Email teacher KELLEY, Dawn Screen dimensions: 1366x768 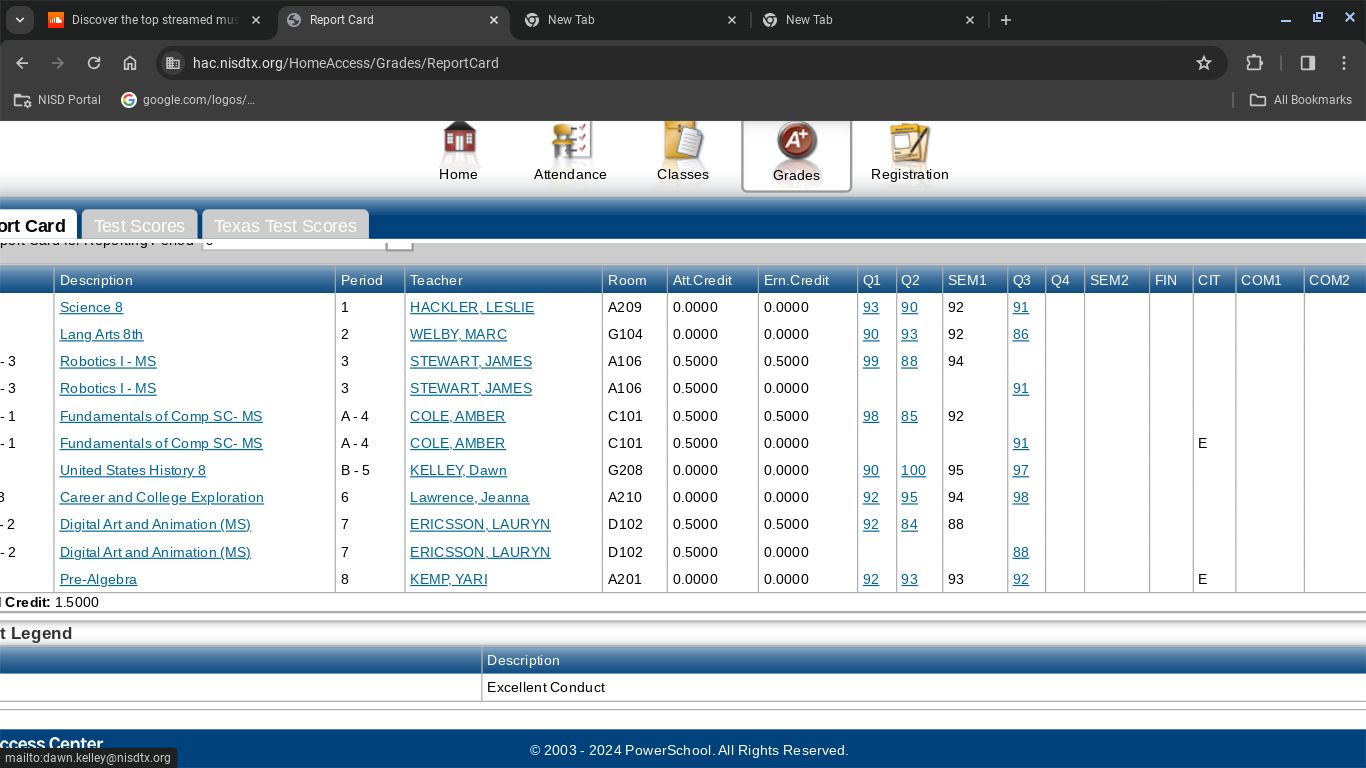pos(458,470)
